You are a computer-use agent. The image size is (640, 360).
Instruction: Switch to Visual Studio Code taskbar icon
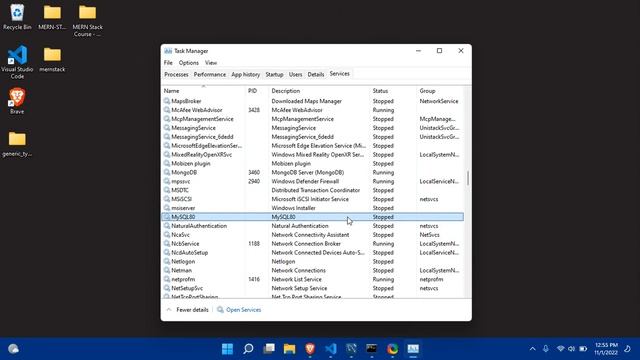331,349
